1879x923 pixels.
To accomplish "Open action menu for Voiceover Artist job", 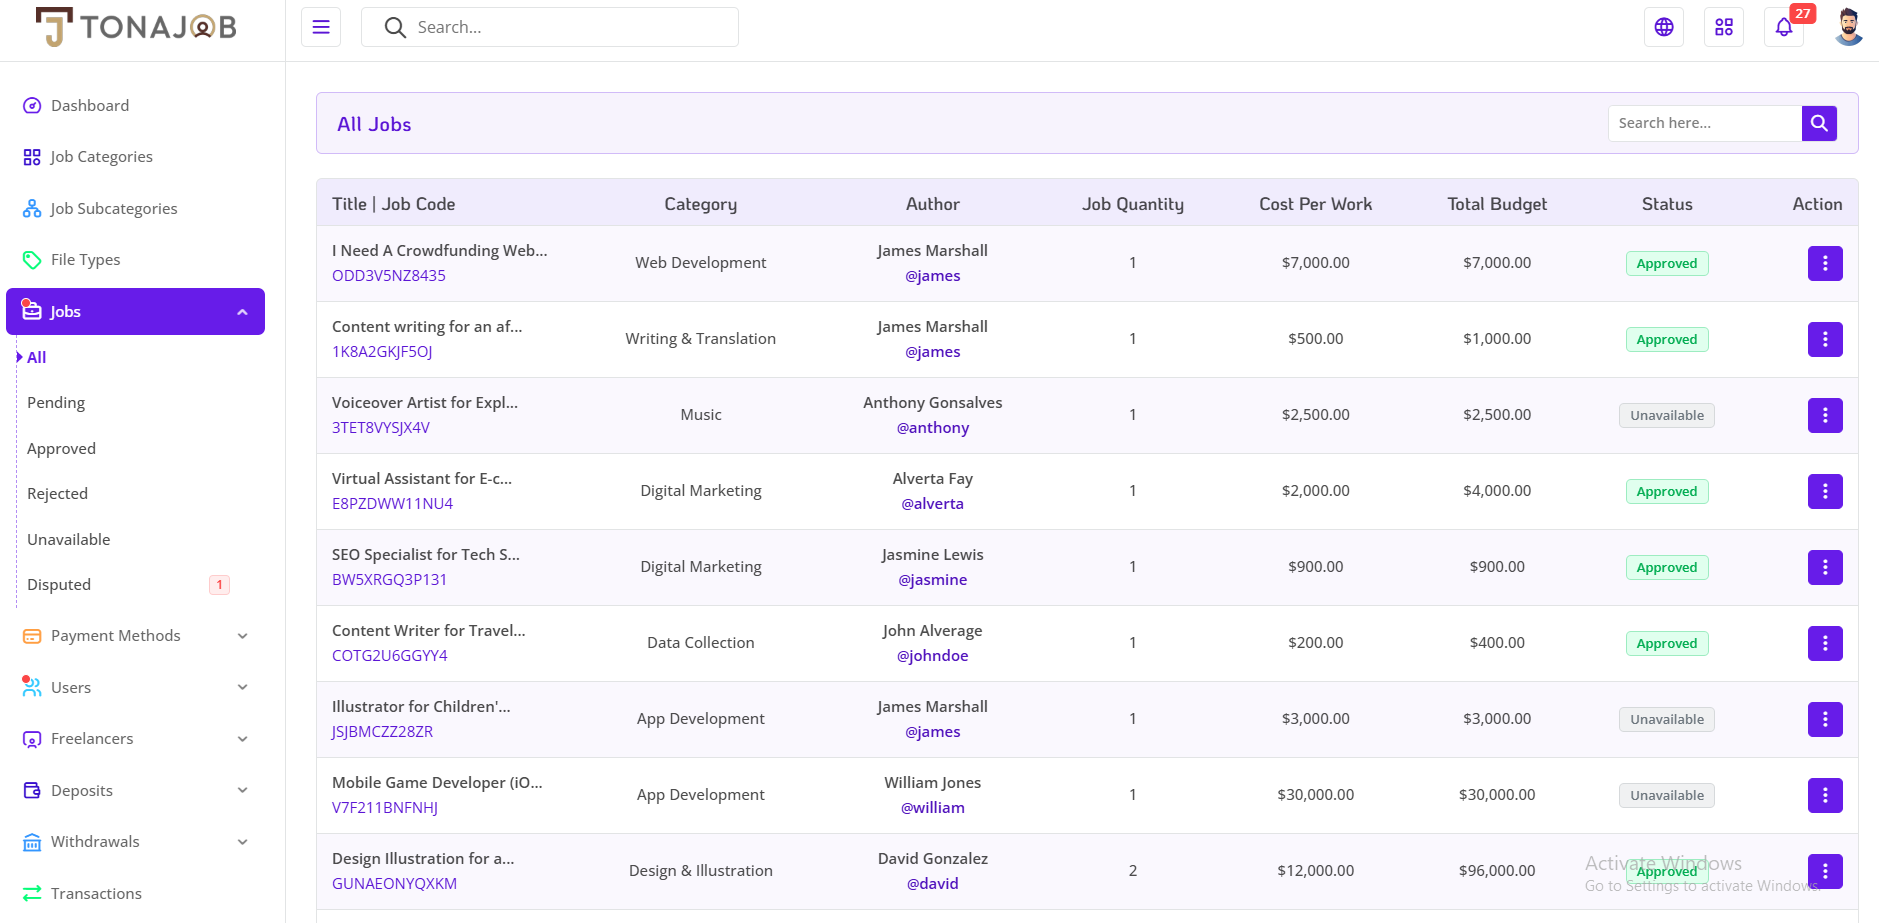I will click(1825, 415).
